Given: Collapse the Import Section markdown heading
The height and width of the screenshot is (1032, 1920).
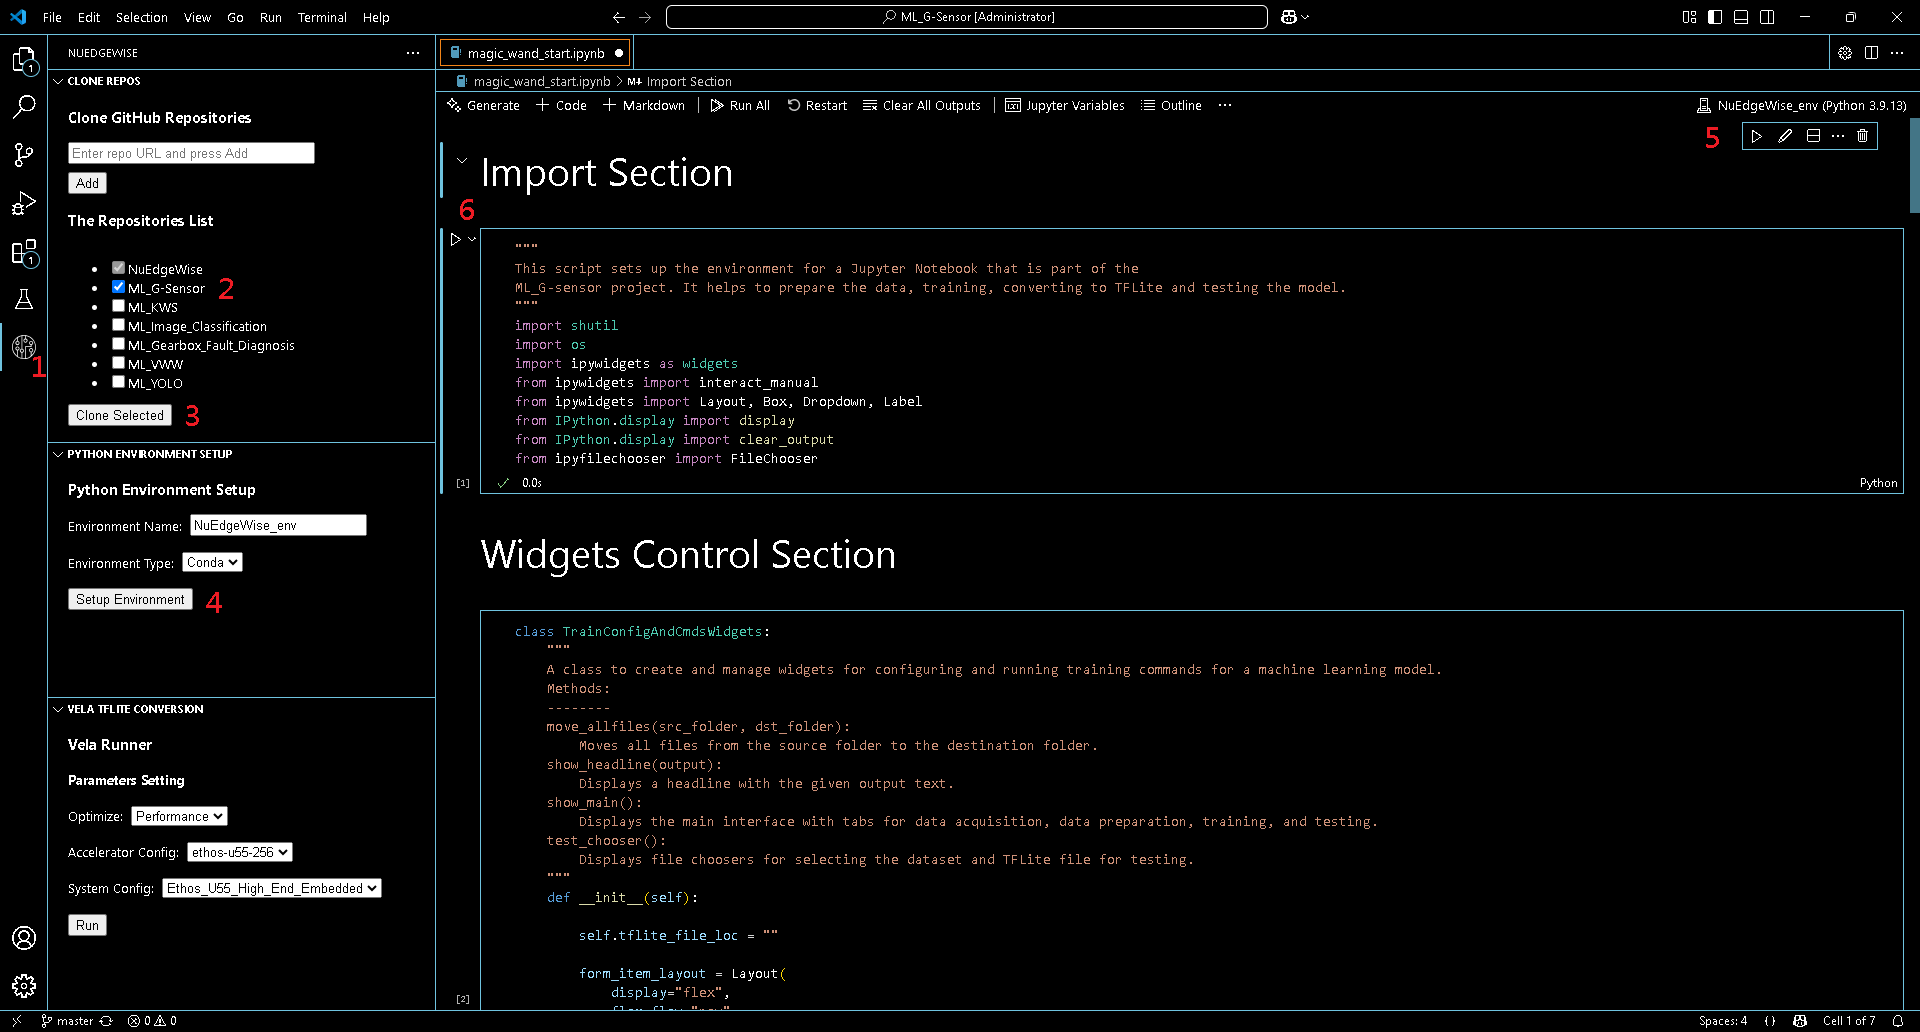Looking at the screenshot, I should pos(462,160).
